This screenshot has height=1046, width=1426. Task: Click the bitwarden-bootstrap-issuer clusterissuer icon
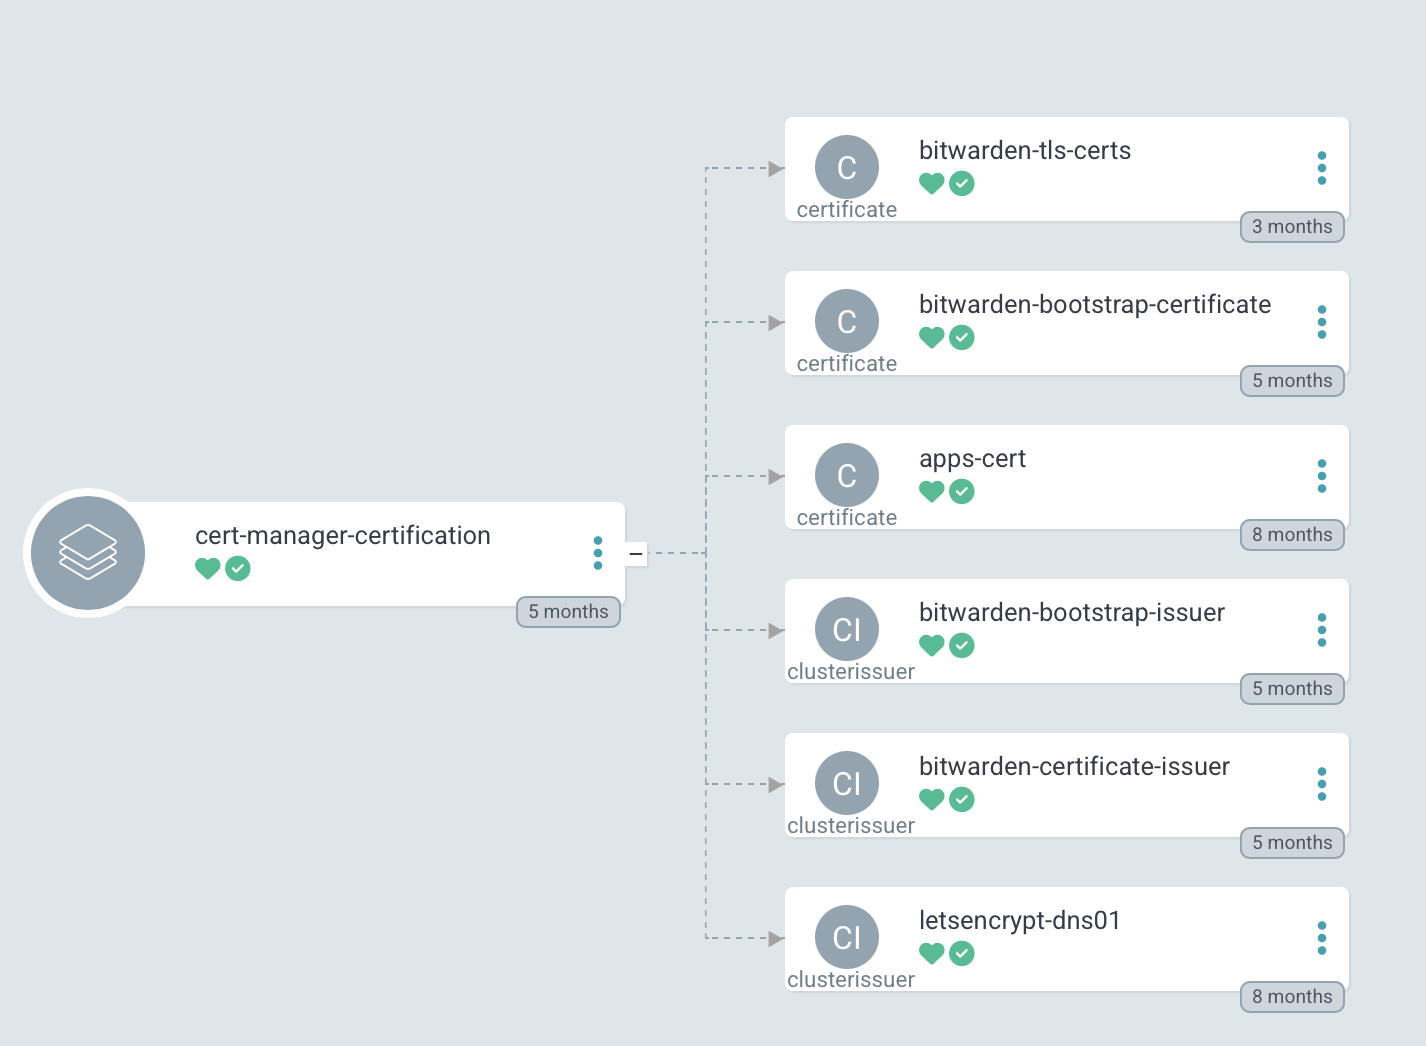pyautogui.click(x=846, y=629)
